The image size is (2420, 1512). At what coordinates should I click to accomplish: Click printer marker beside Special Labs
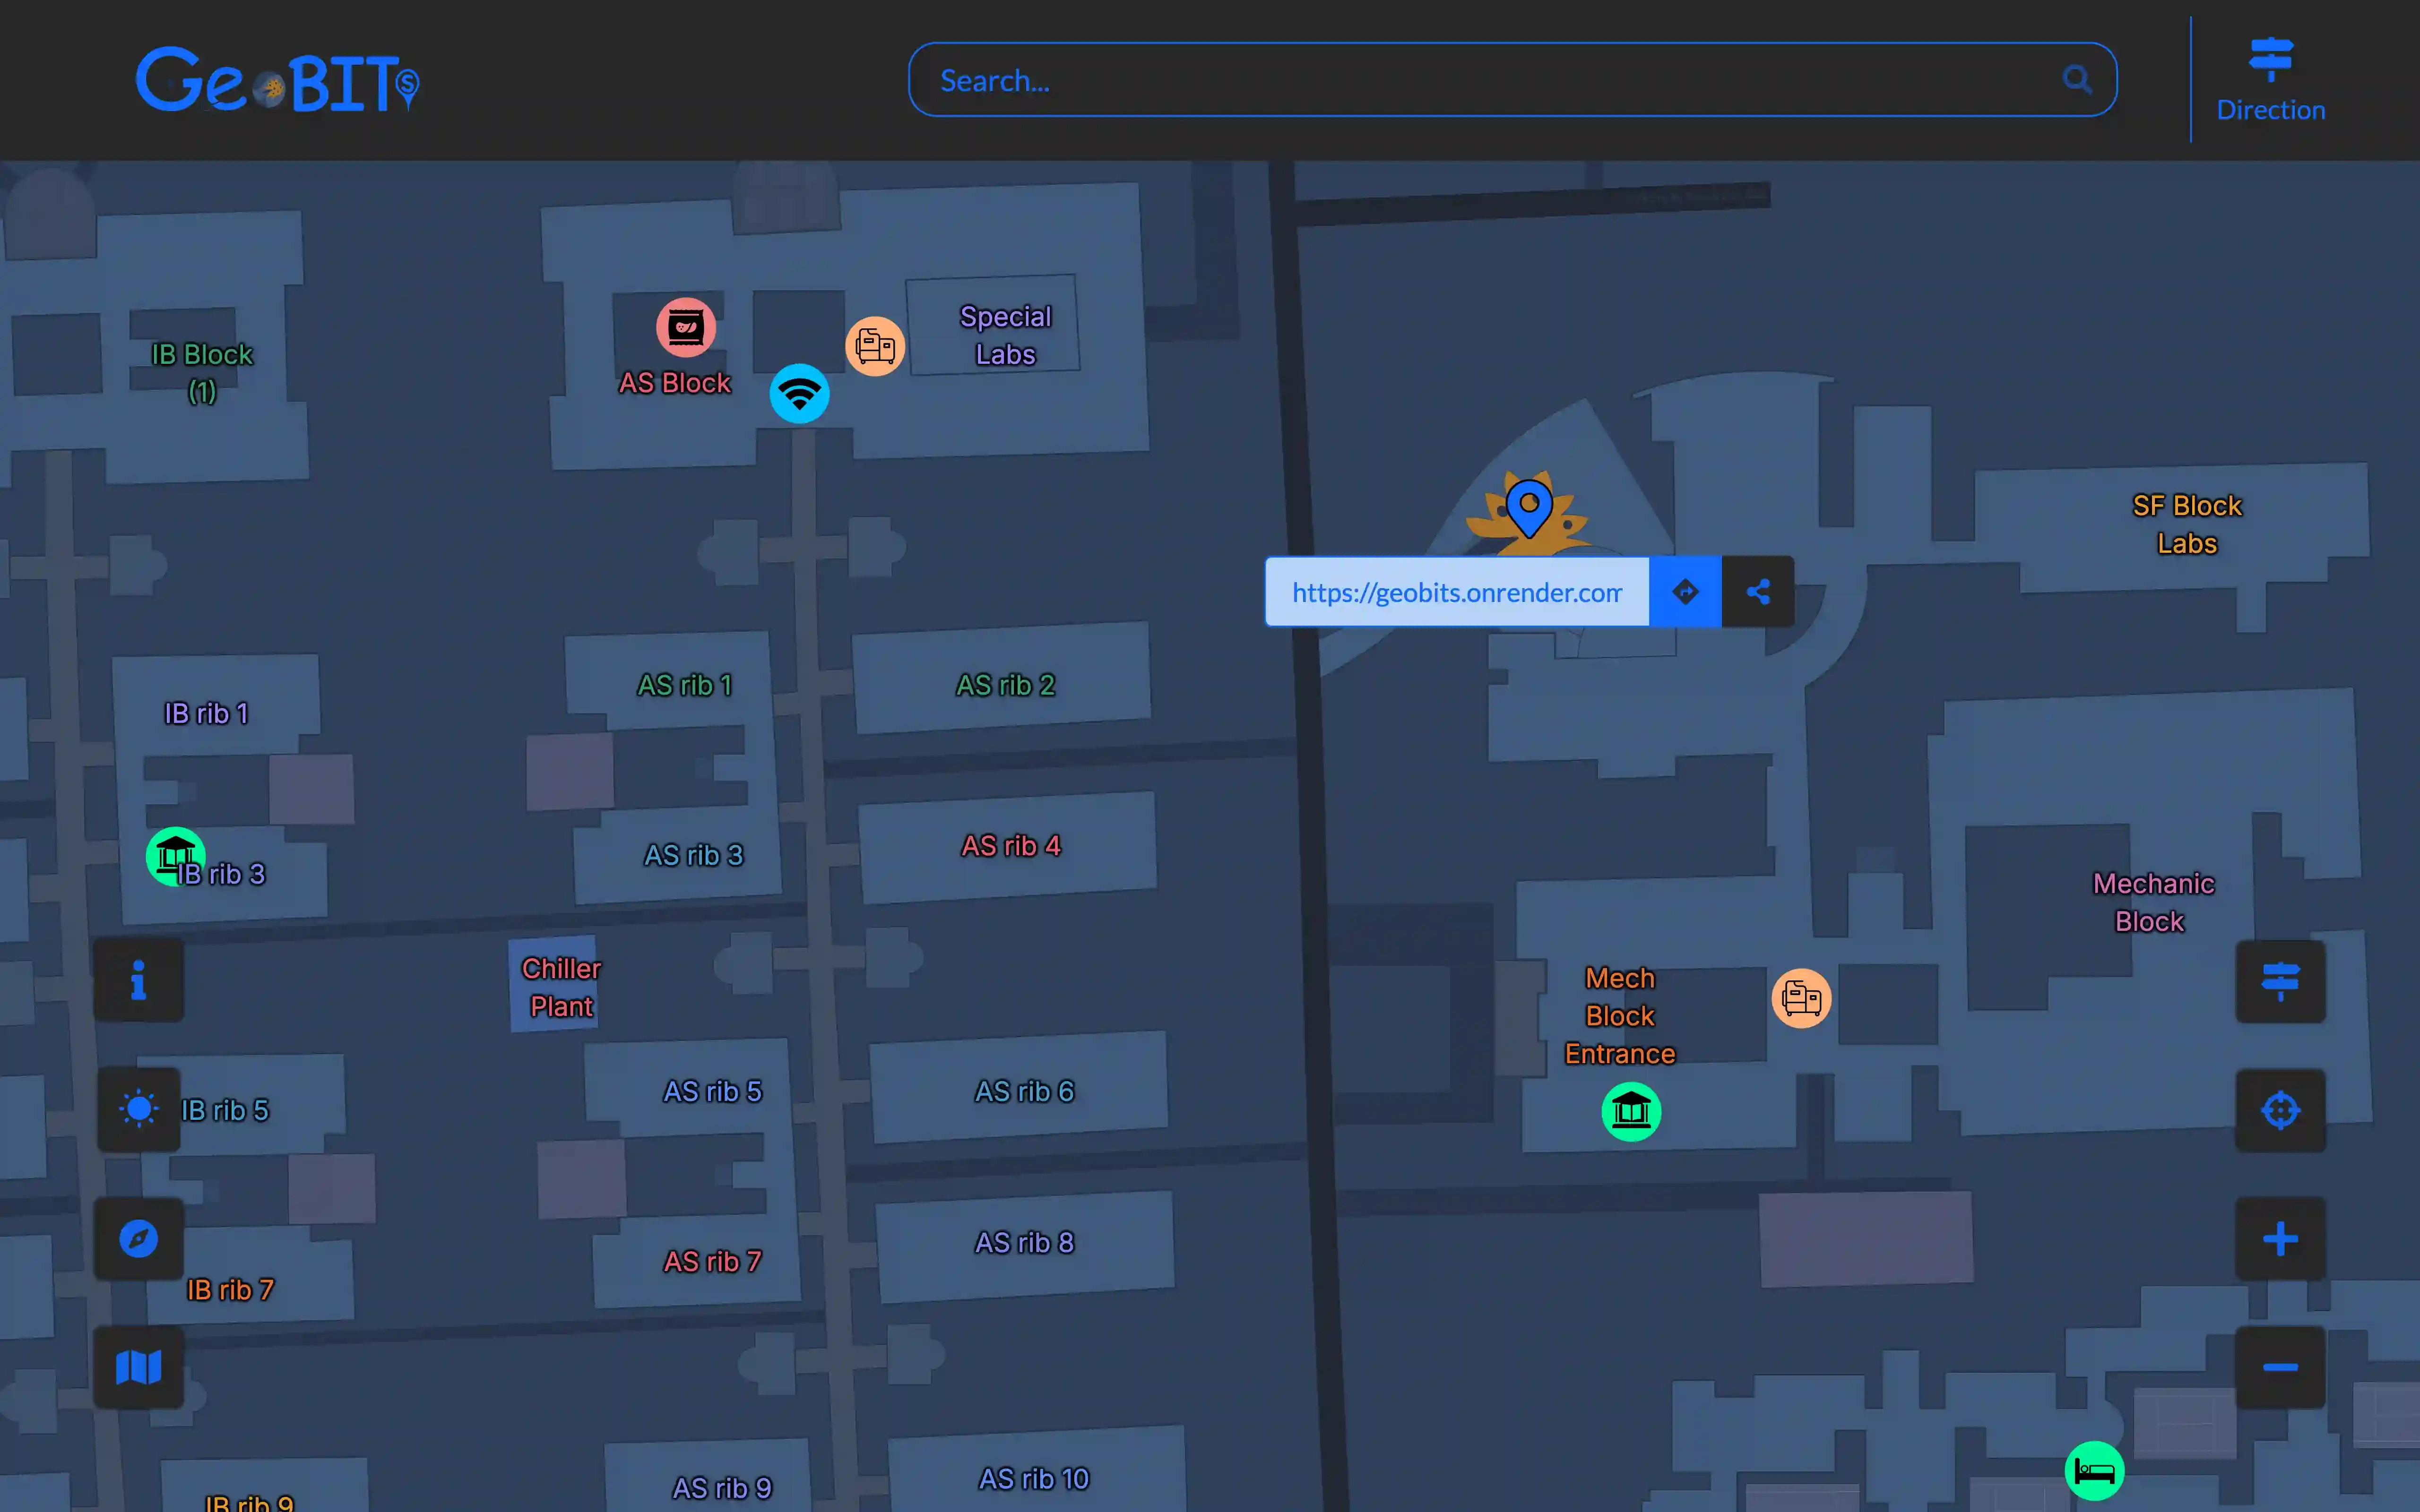(x=875, y=347)
